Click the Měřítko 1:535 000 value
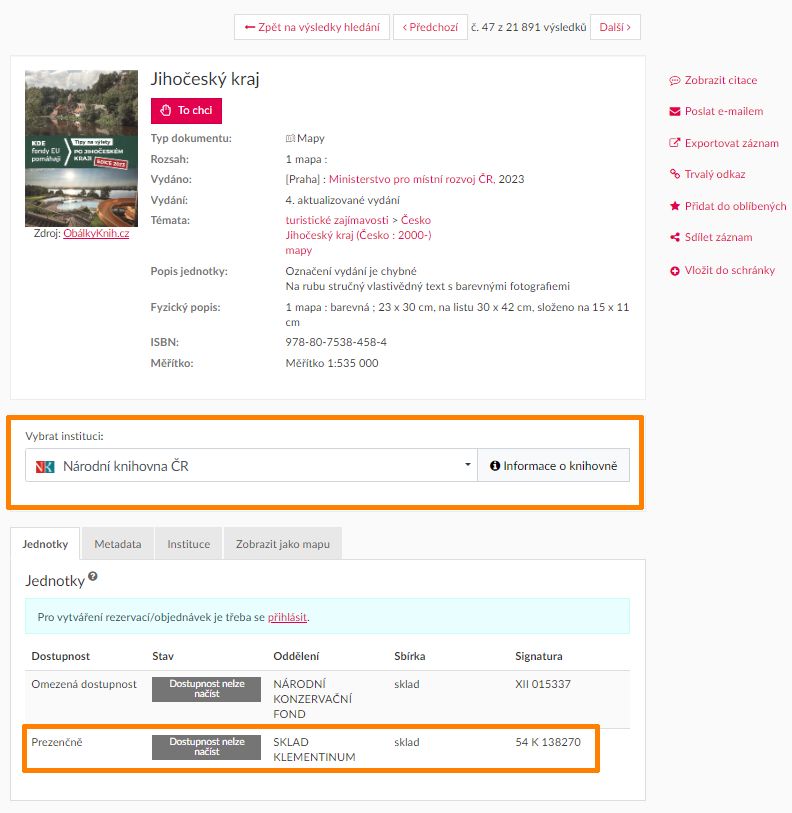 pos(332,363)
